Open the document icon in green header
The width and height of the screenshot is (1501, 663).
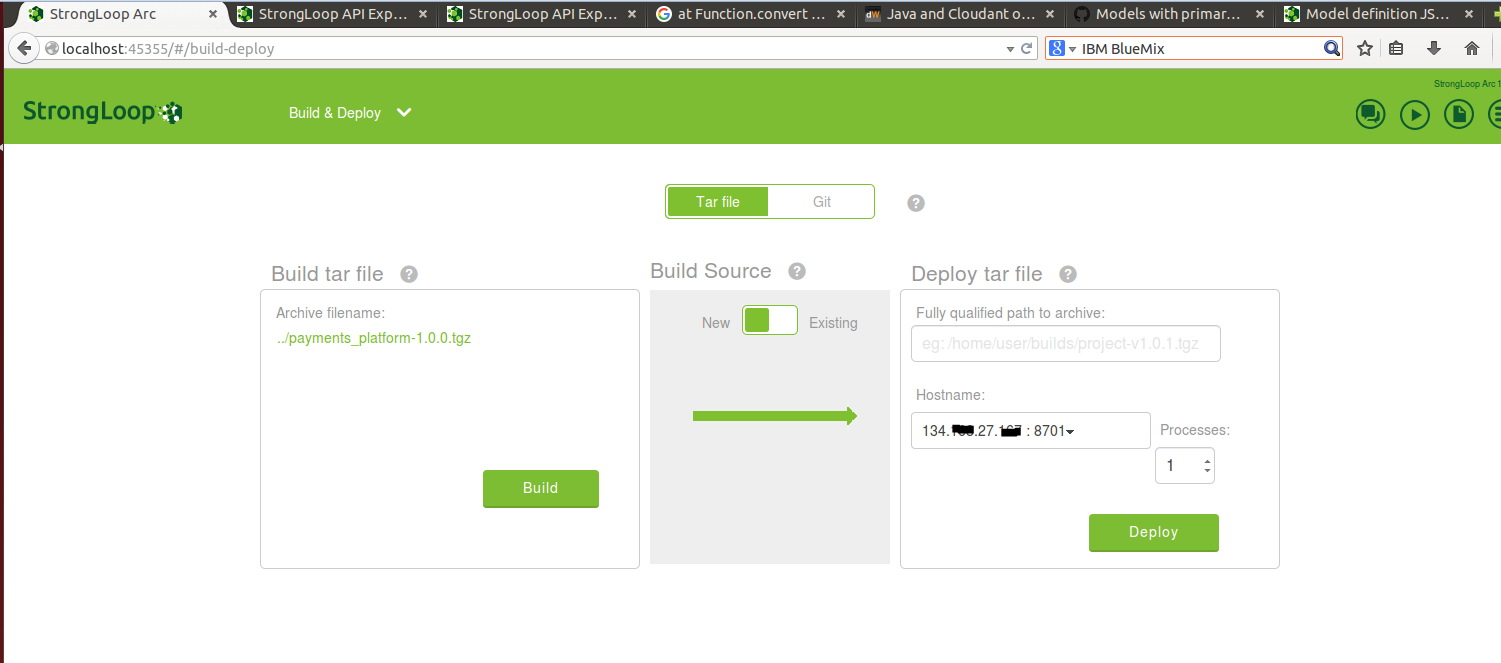[1459, 114]
